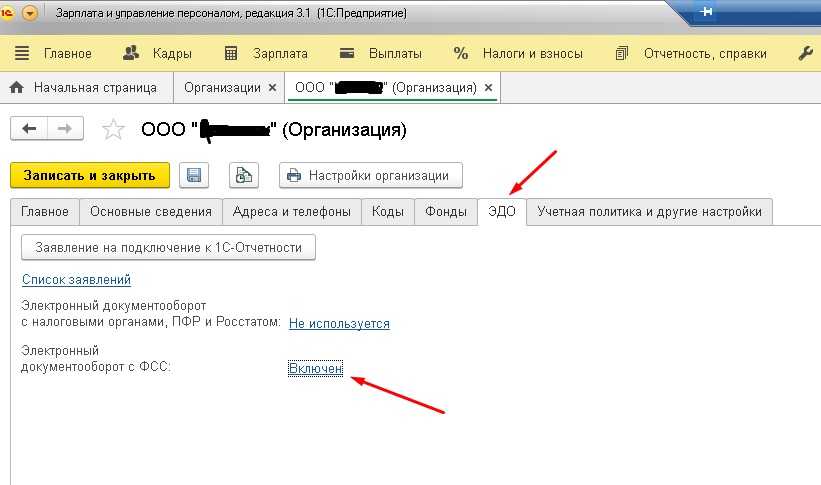The width and height of the screenshot is (821, 485).
Task: Click the Кадры people icon
Action: coord(131,53)
